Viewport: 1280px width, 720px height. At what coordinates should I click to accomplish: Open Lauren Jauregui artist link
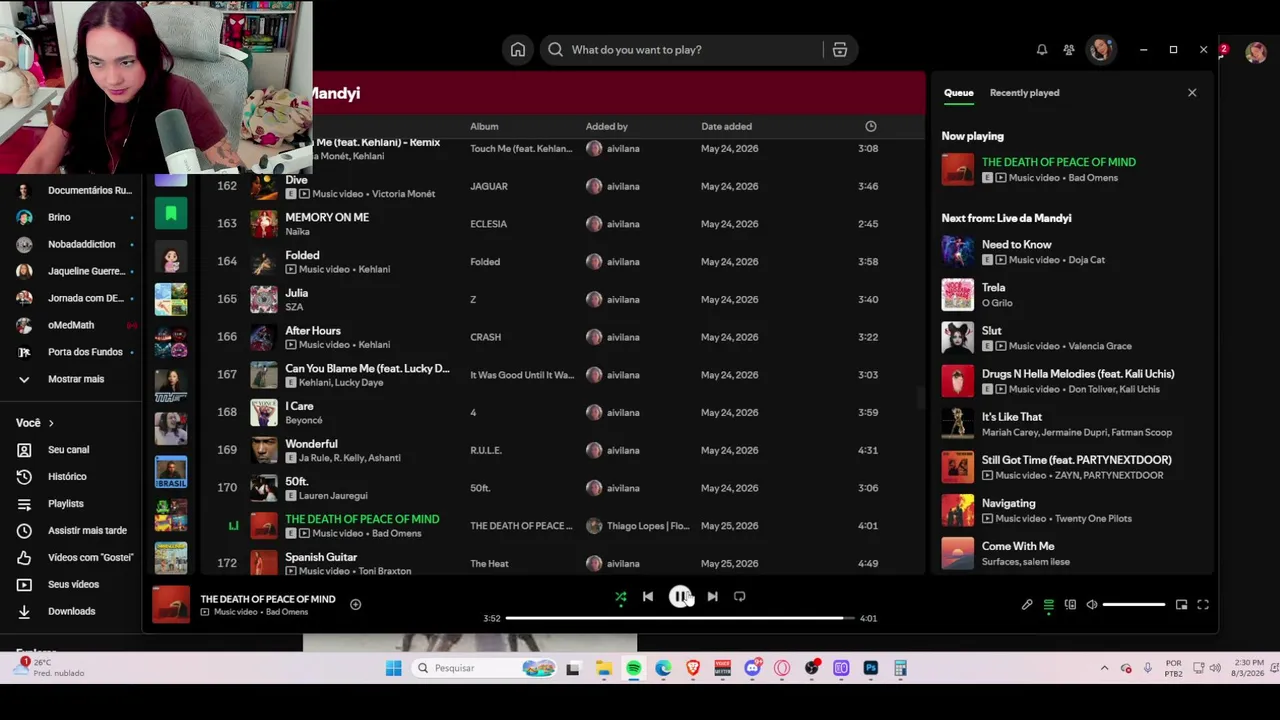pyautogui.click(x=333, y=496)
